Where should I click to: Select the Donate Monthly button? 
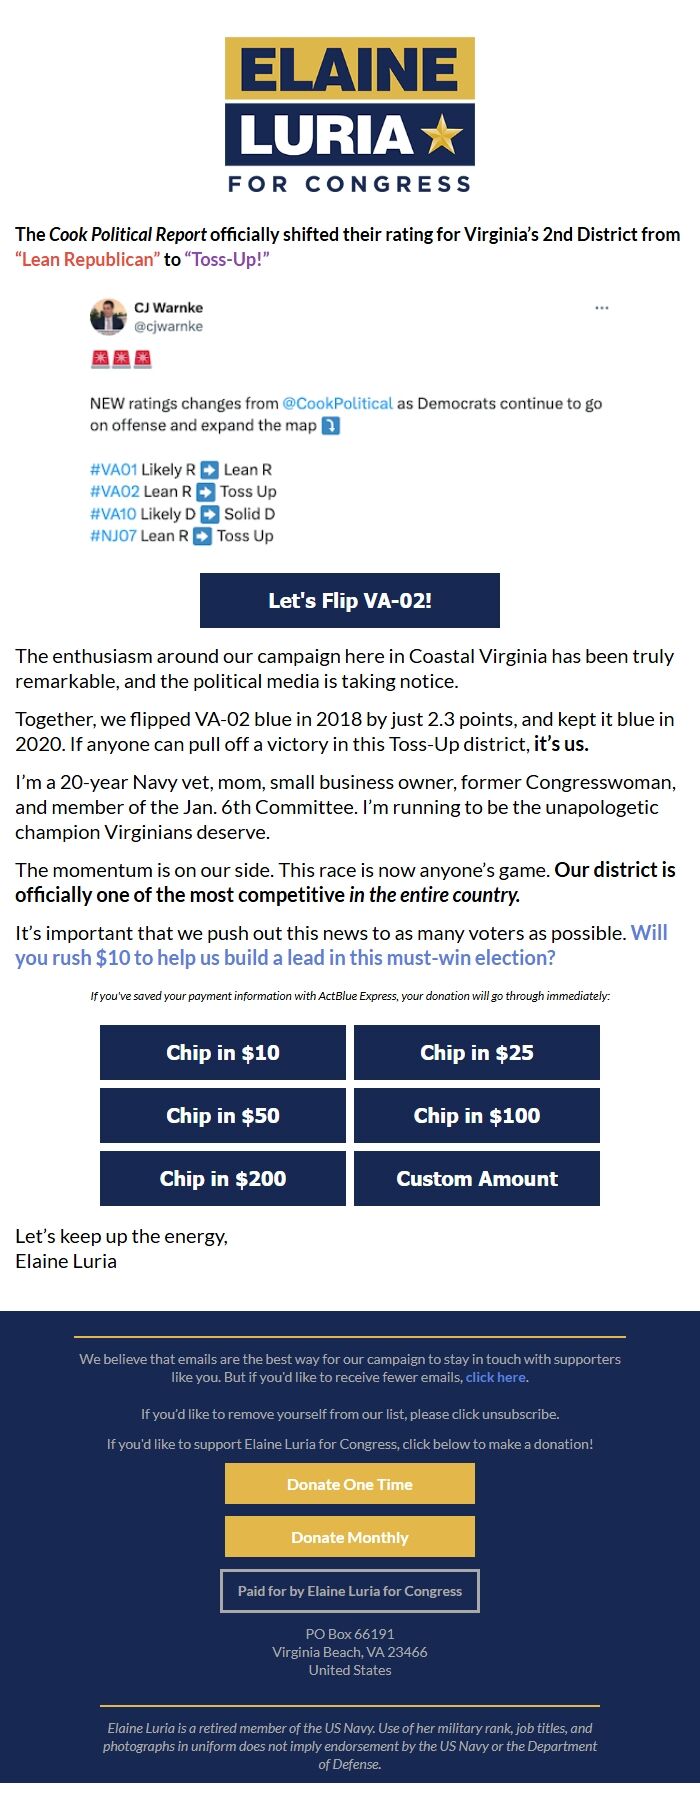[x=349, y=1536]
